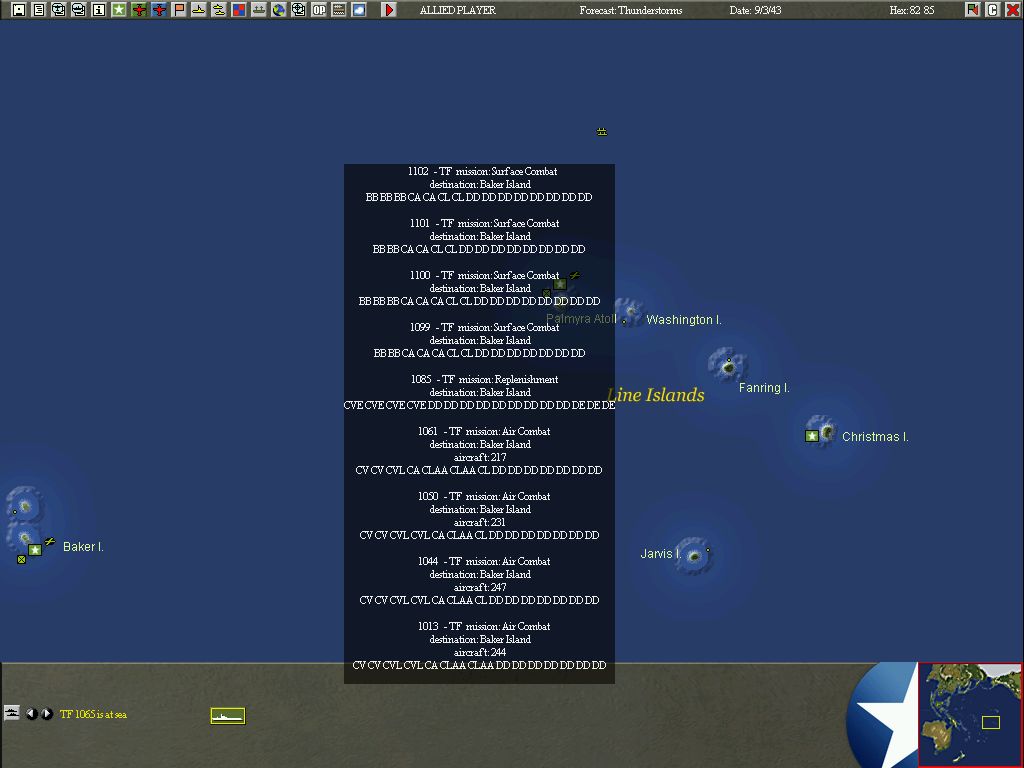Click TF 1085 Replenishment entry
This screenshot has width=1024, height=768.
479,392
